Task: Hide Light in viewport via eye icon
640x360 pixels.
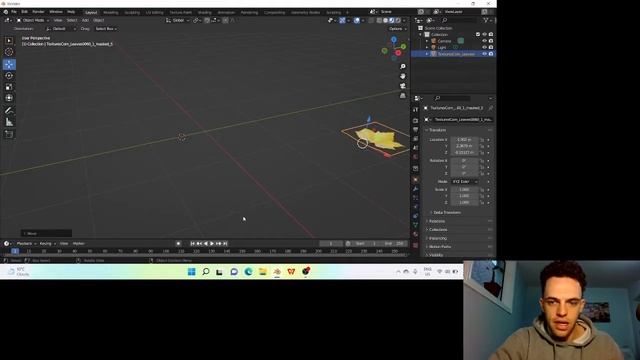Action: coord(484,47)
